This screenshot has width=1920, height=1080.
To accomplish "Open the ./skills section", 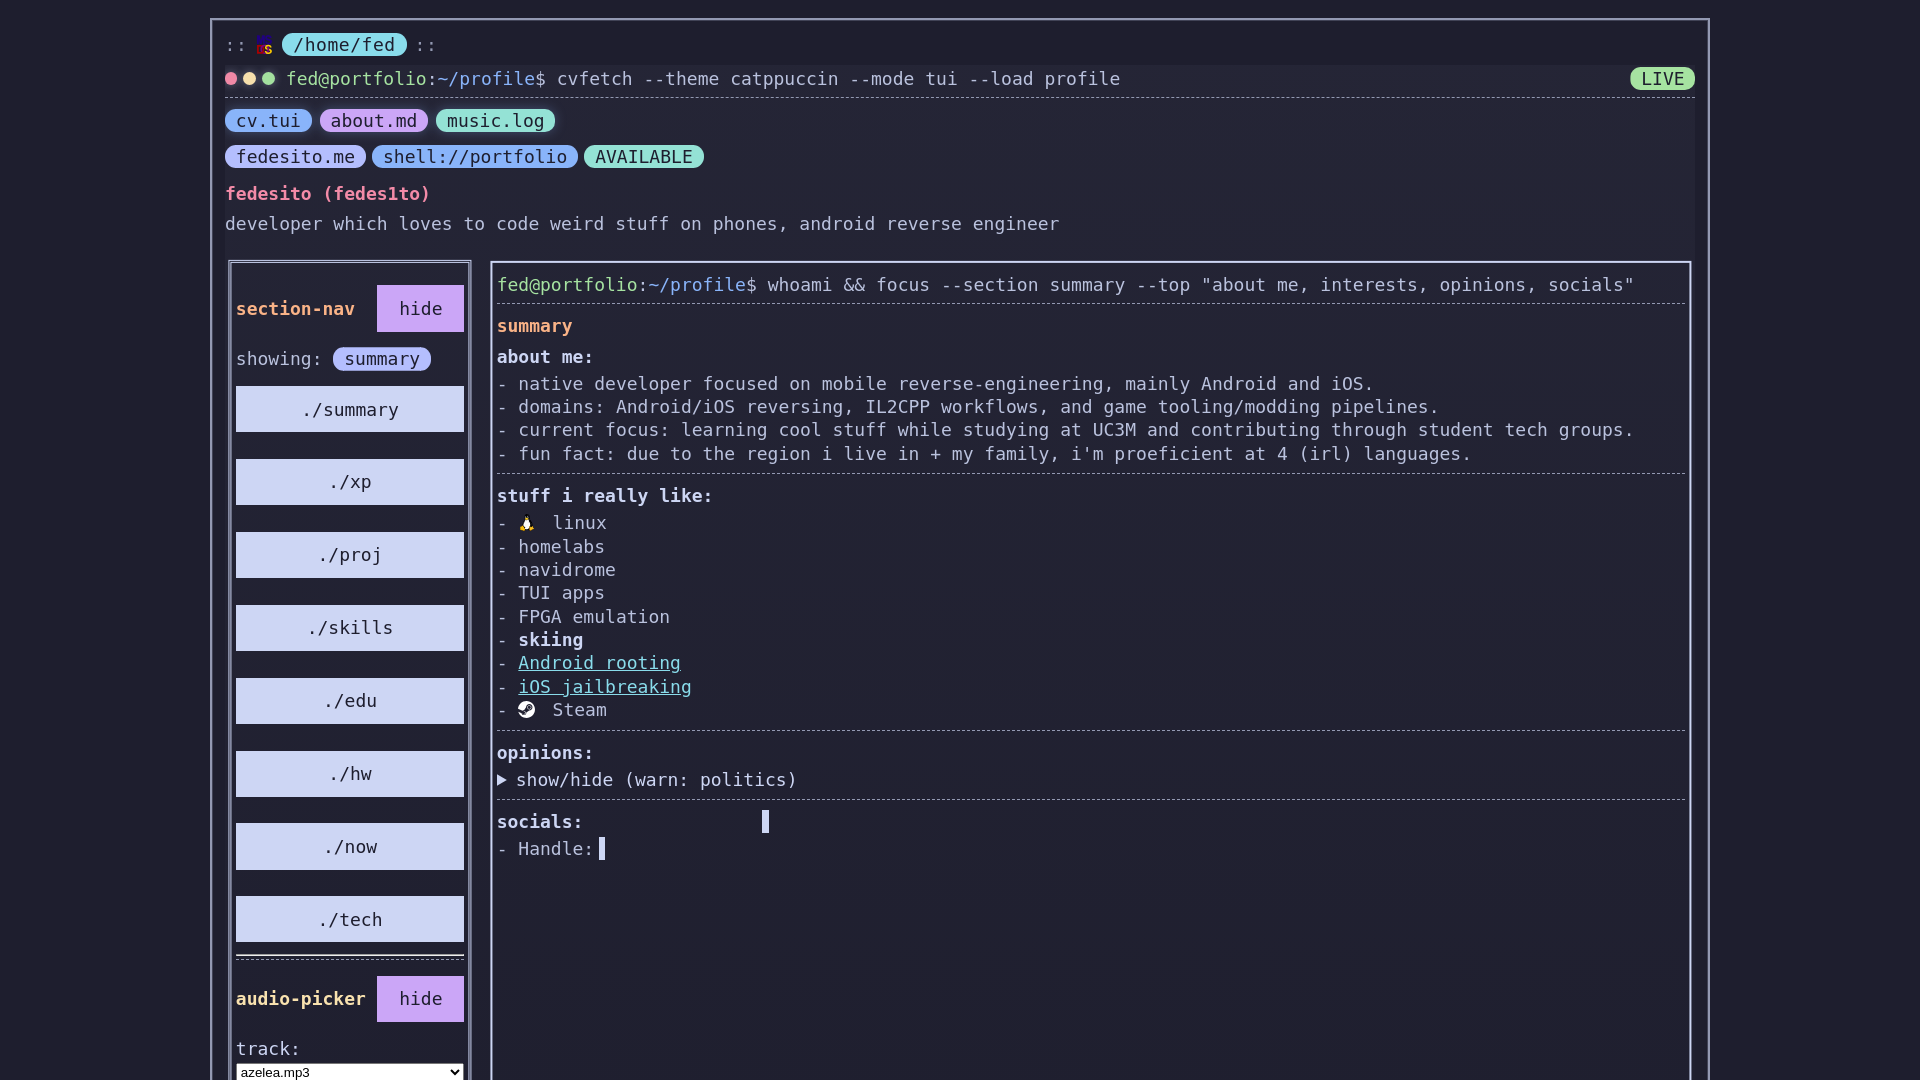I will tap(350, 628).
